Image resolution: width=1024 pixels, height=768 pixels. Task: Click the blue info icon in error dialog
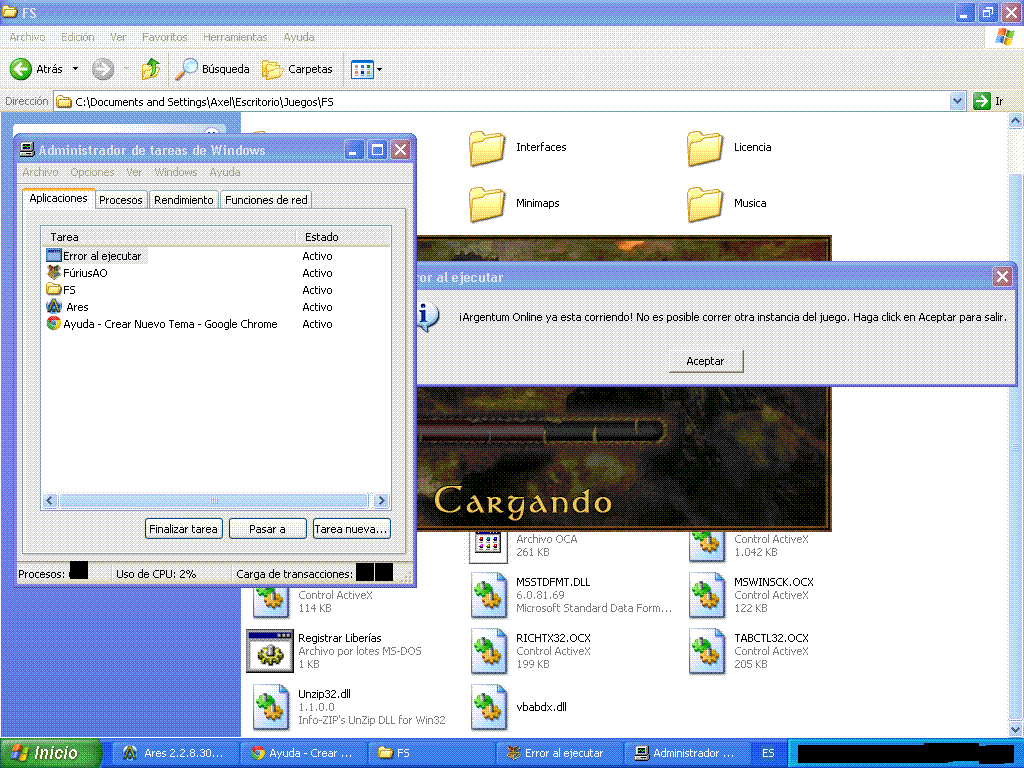coord(427,317)
